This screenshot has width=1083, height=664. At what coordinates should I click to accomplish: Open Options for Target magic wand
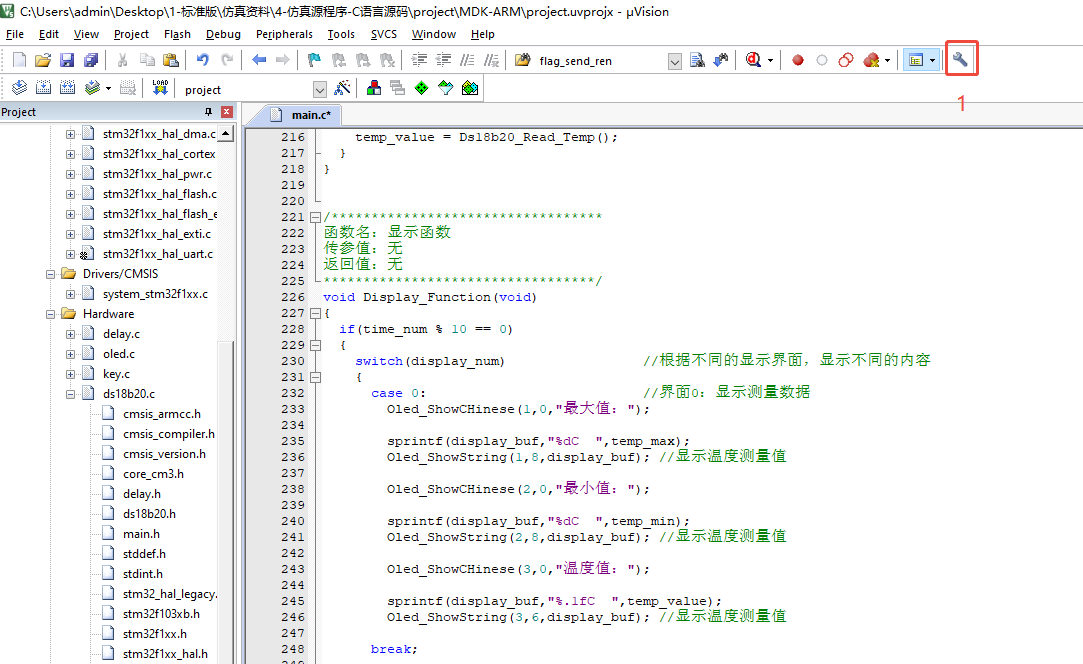coord(342,88)
